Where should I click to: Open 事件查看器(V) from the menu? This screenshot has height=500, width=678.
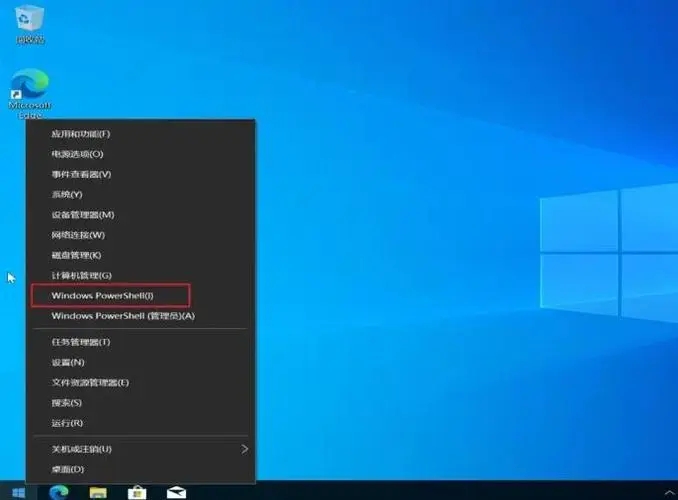[81, 174]
